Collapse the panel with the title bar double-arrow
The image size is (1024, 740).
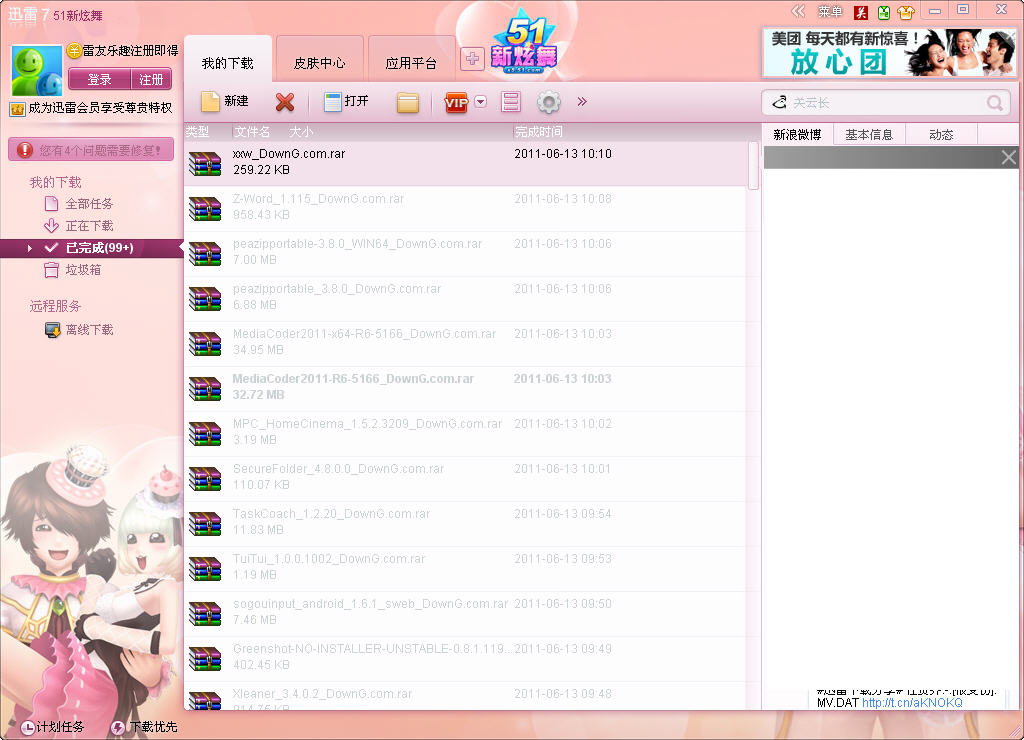(x=797, y=11)
